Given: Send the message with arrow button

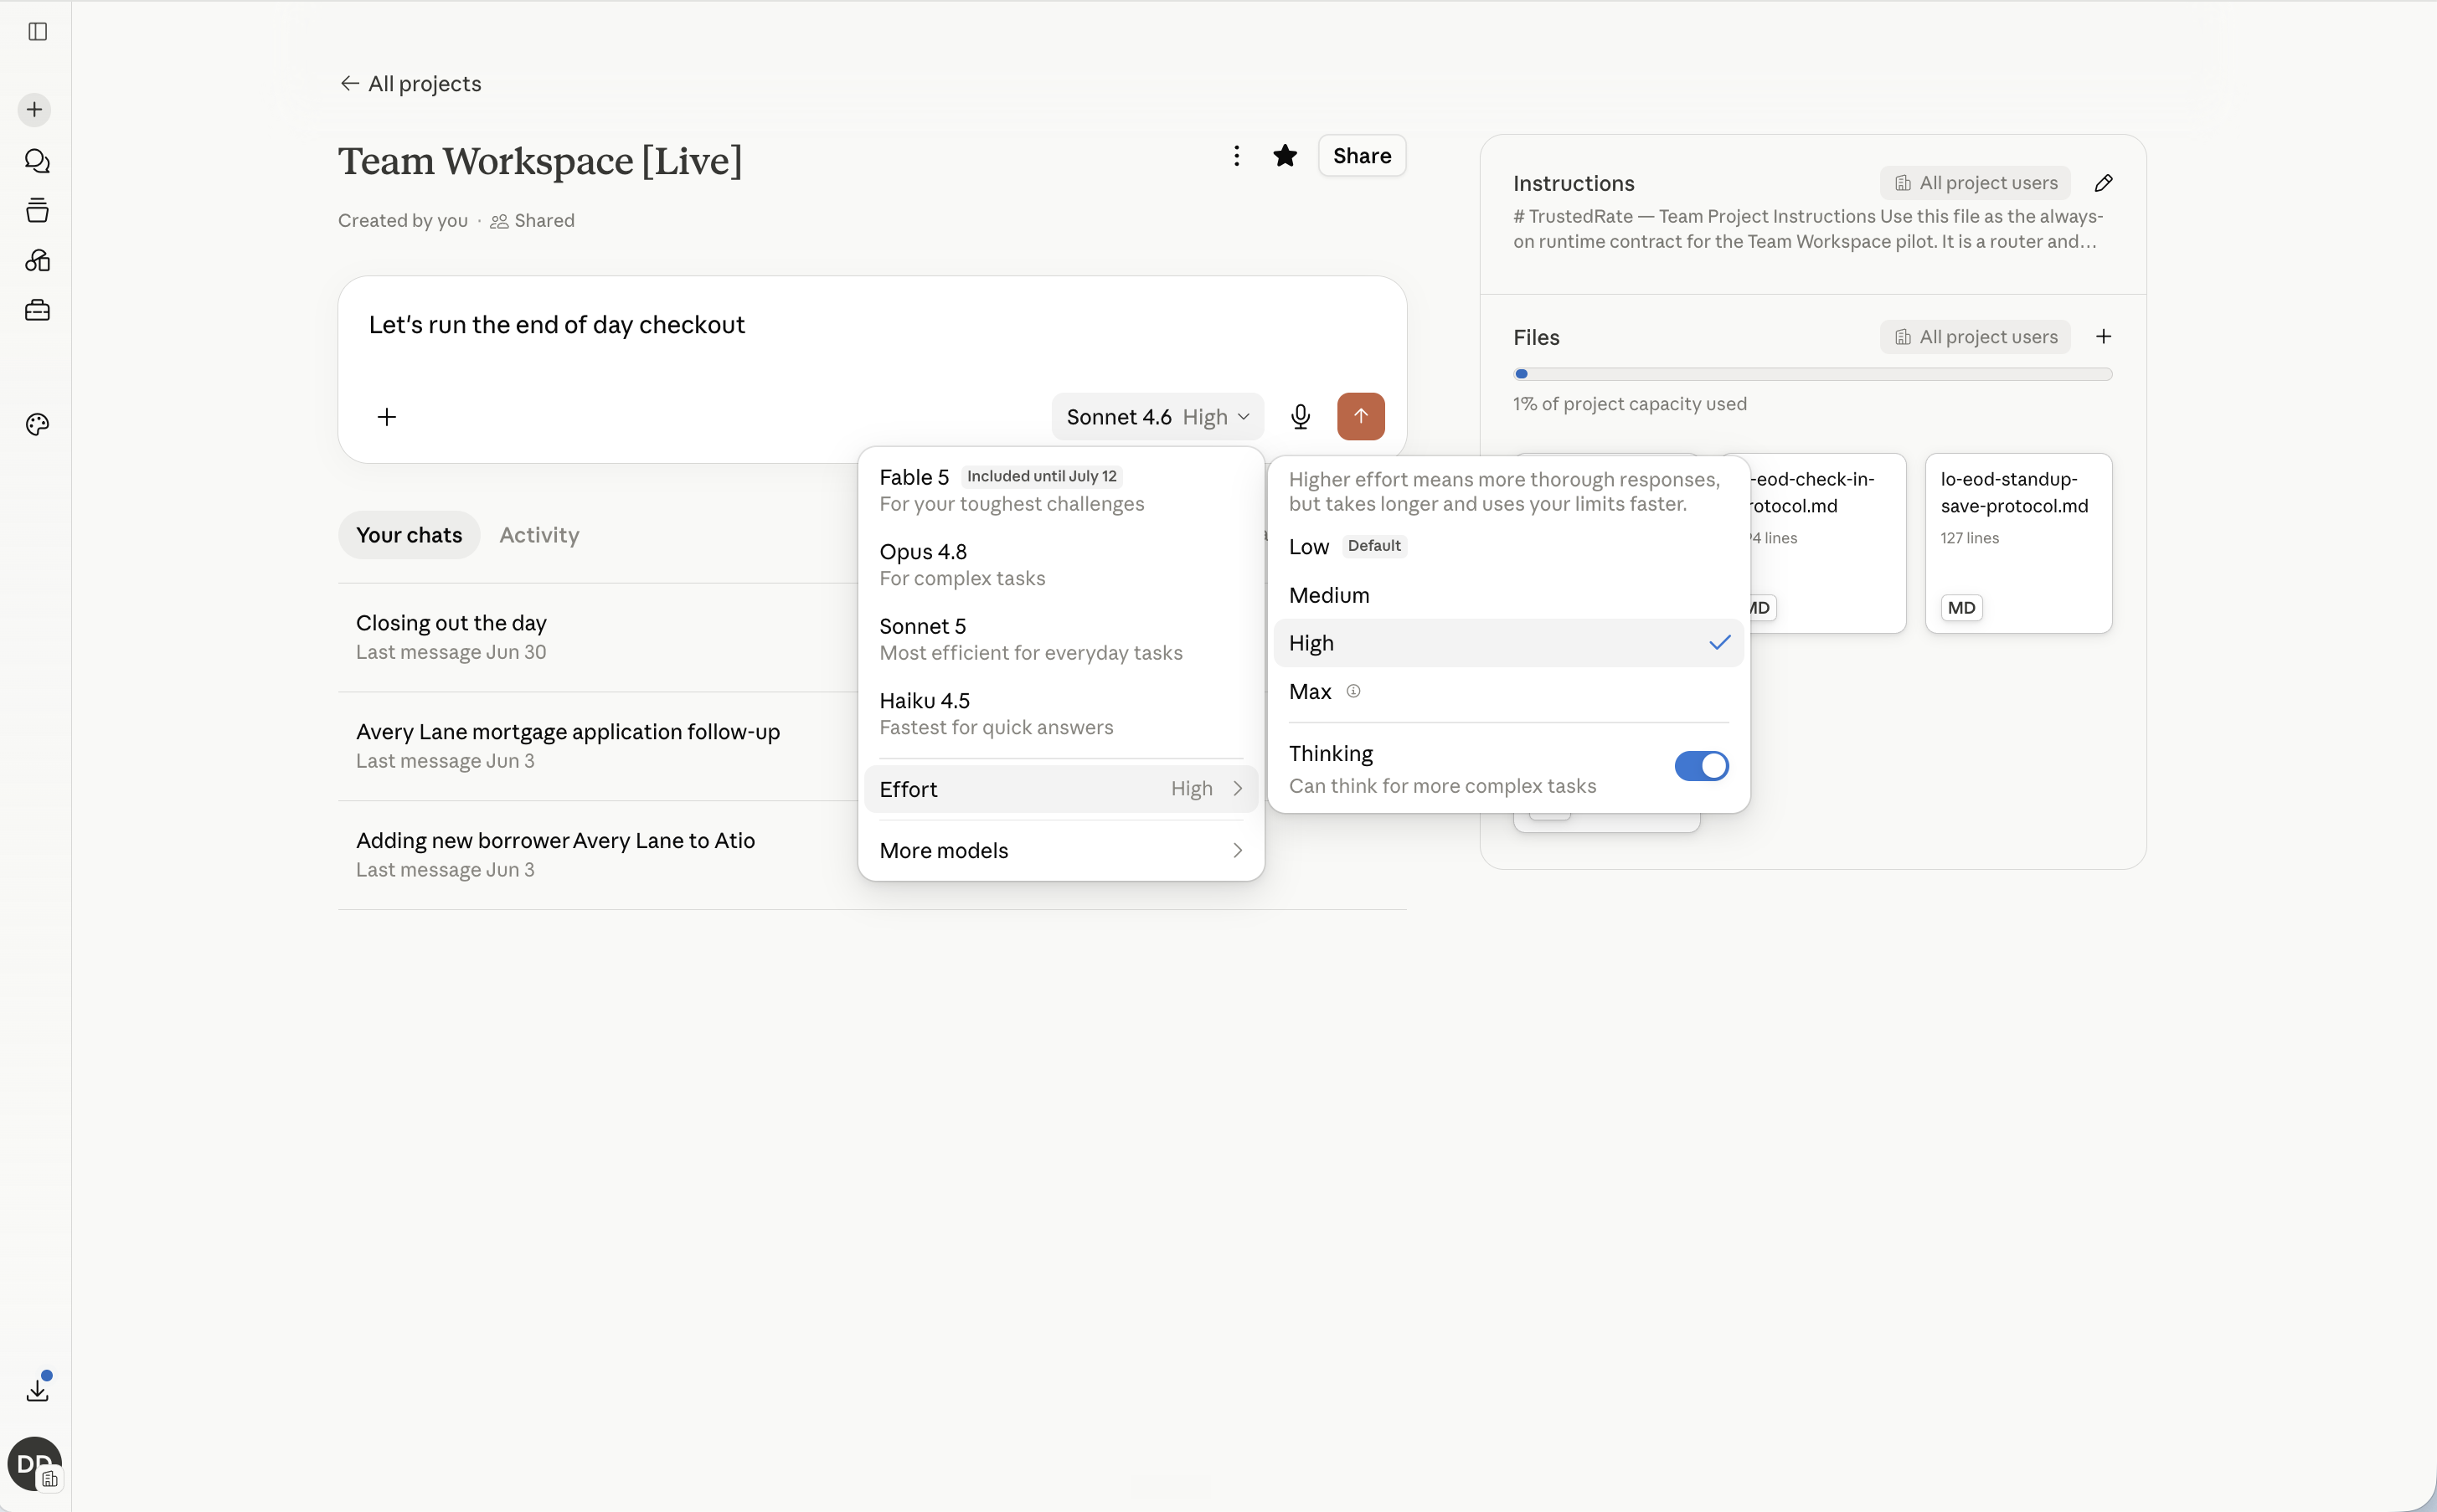Looking at the screenshot, I should click(x=1360, y=417).
